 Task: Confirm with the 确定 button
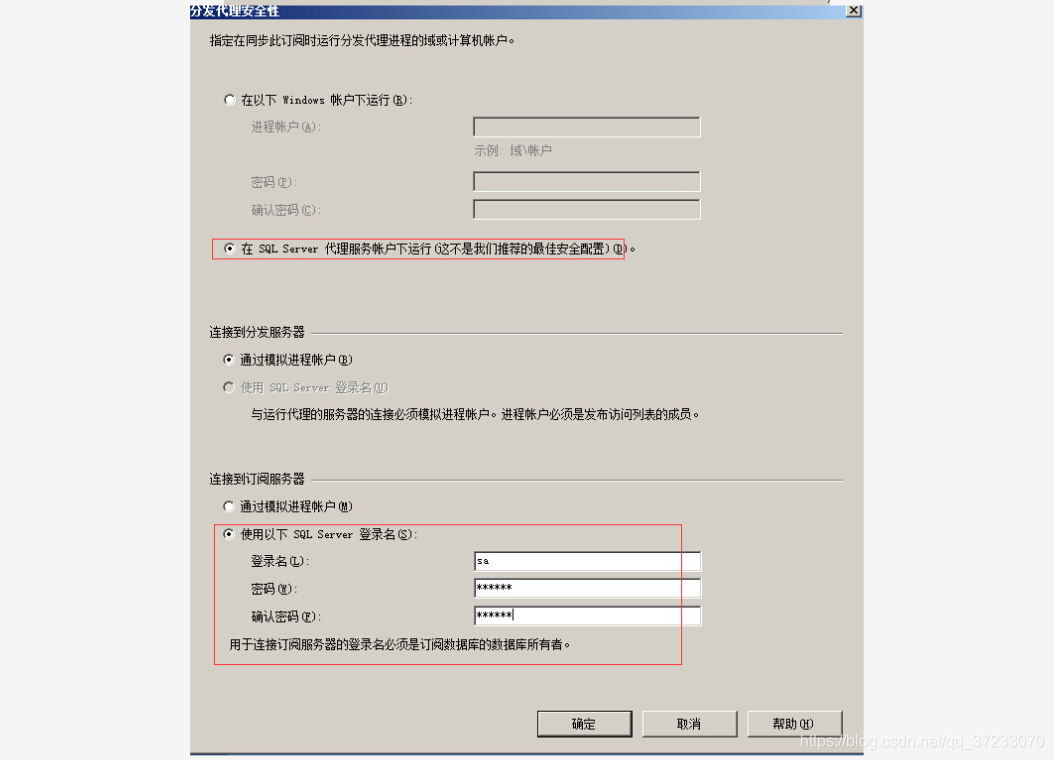584,724
